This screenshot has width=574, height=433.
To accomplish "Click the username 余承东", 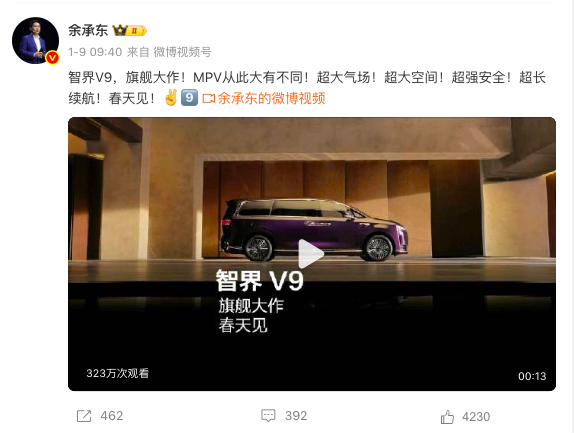I will (x=88, y=30).
